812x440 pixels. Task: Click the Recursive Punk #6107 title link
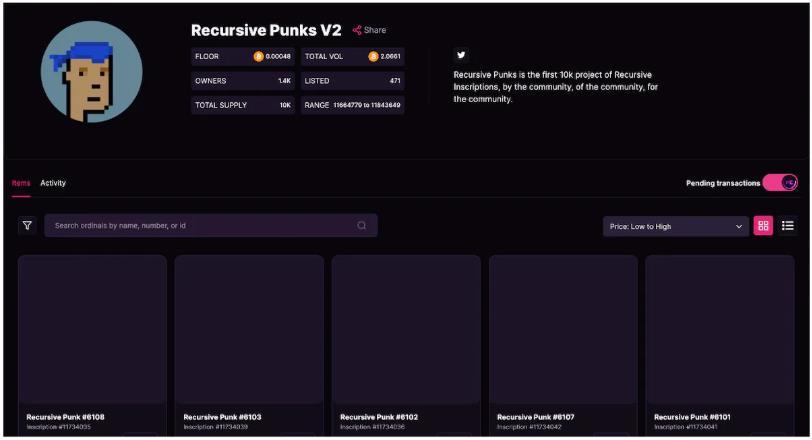click(x=536, y=417)
